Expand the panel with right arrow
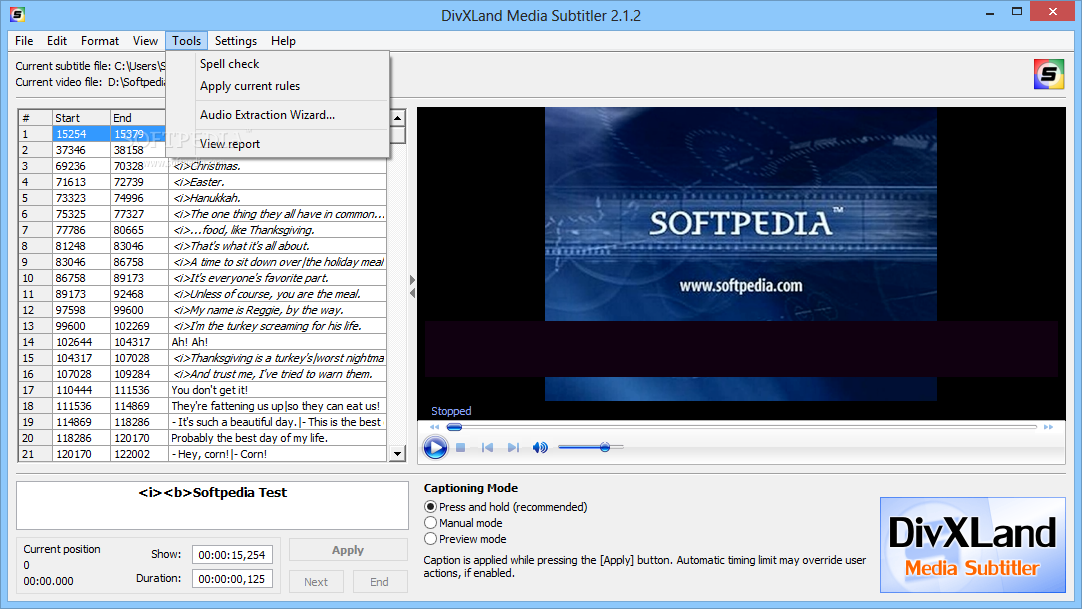Image resolution: width=1082 pixels, height=609 pixels. 413,280
